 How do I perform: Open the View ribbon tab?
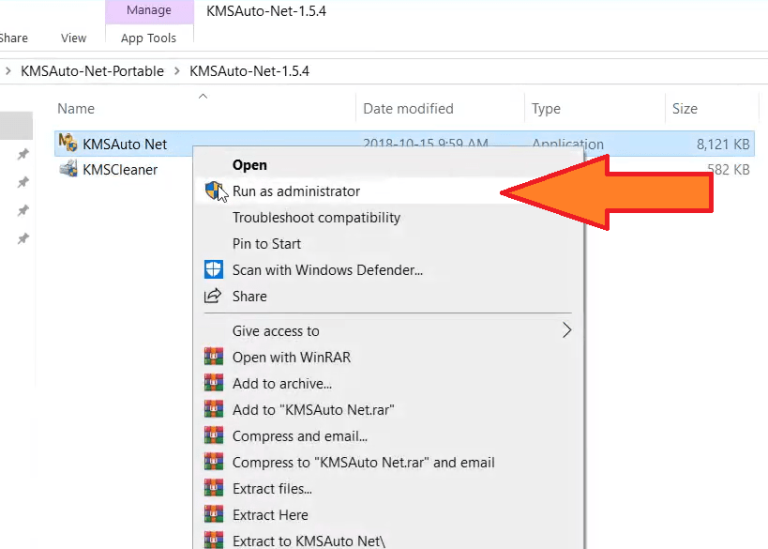point(73,38)
